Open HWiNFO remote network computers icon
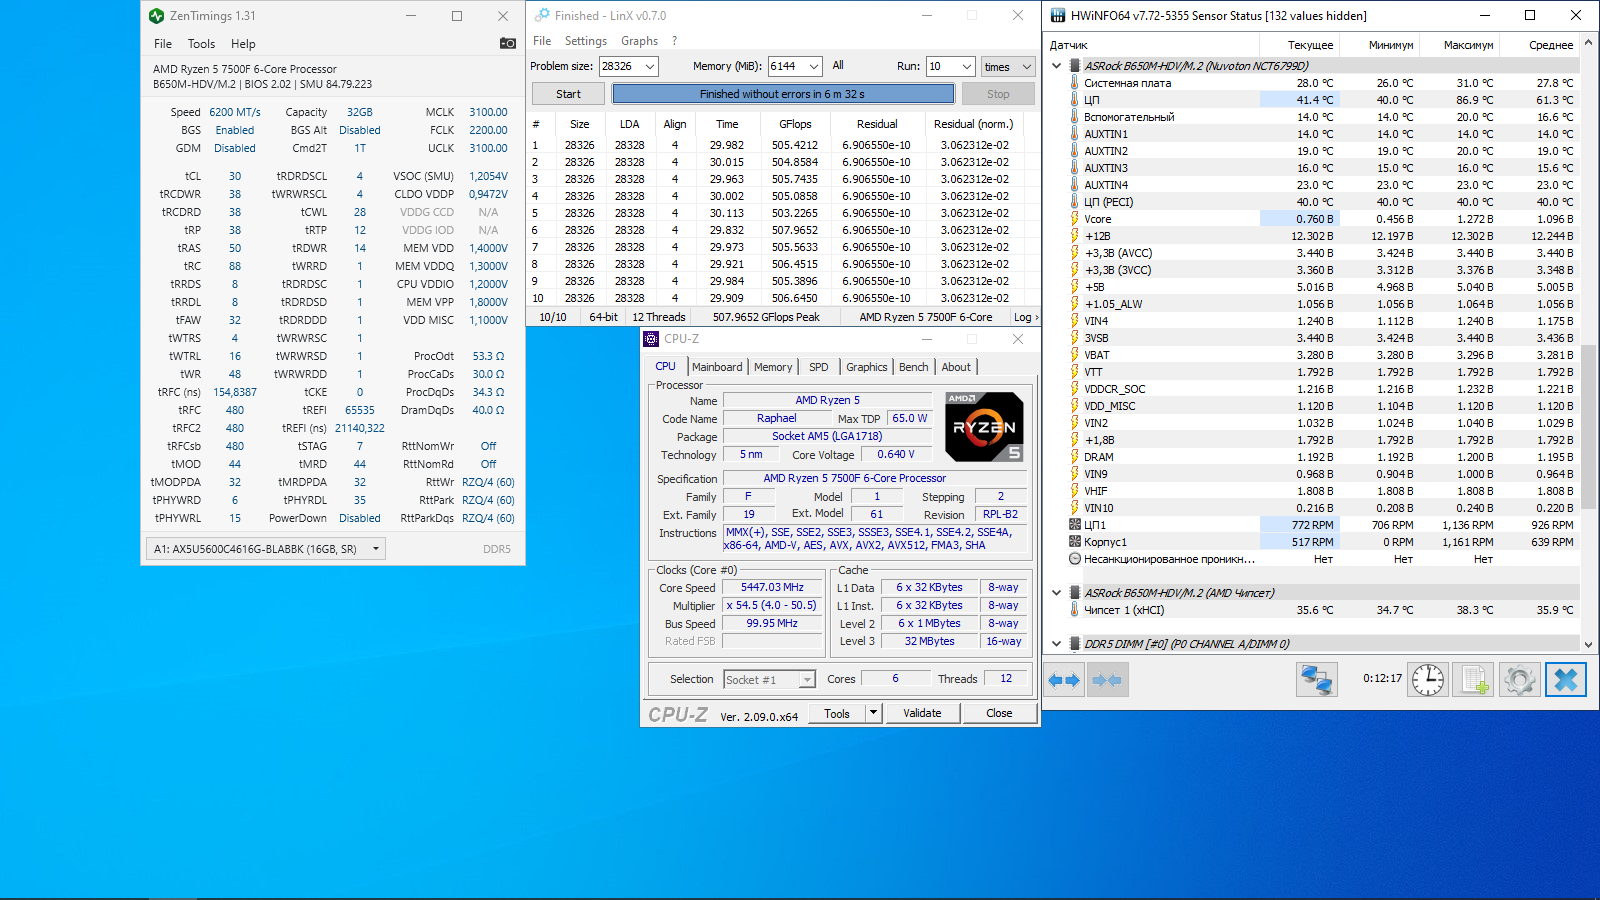Image resolution: width=1600 pixels, height=900 pixels. click(x=1317, y=680)
